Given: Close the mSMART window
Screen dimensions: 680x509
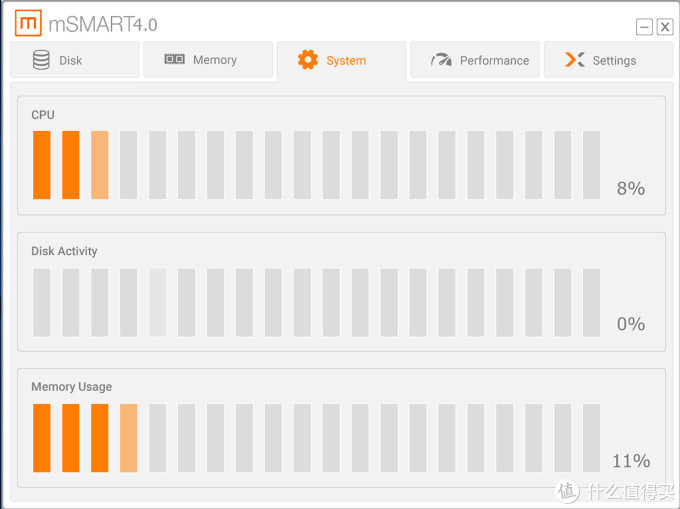Looking at the screenshot, I should [664, 27].
